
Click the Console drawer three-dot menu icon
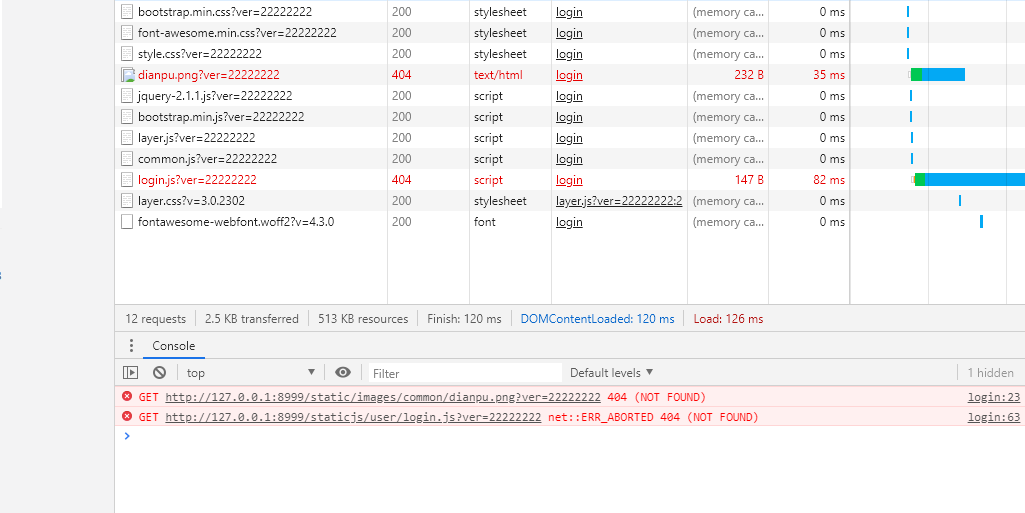point(131,346)
